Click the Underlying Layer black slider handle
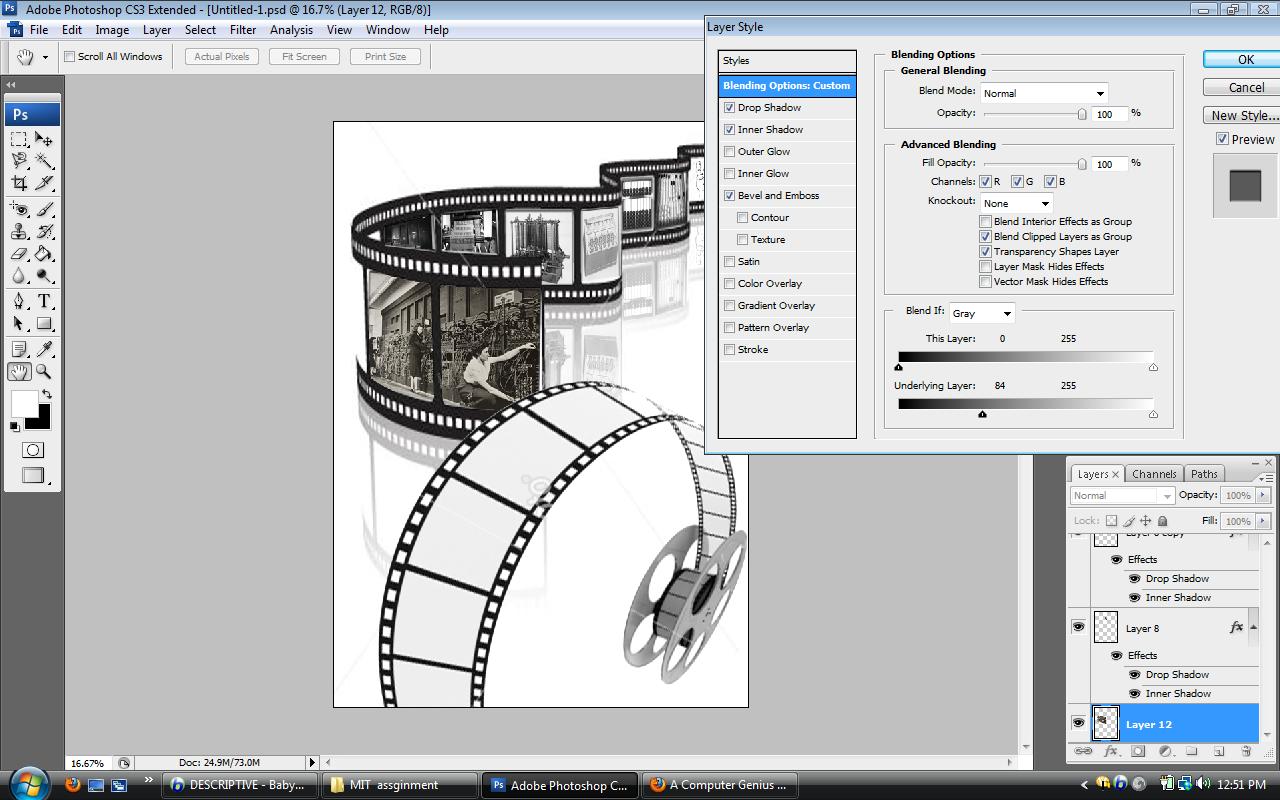 point(982,414)
